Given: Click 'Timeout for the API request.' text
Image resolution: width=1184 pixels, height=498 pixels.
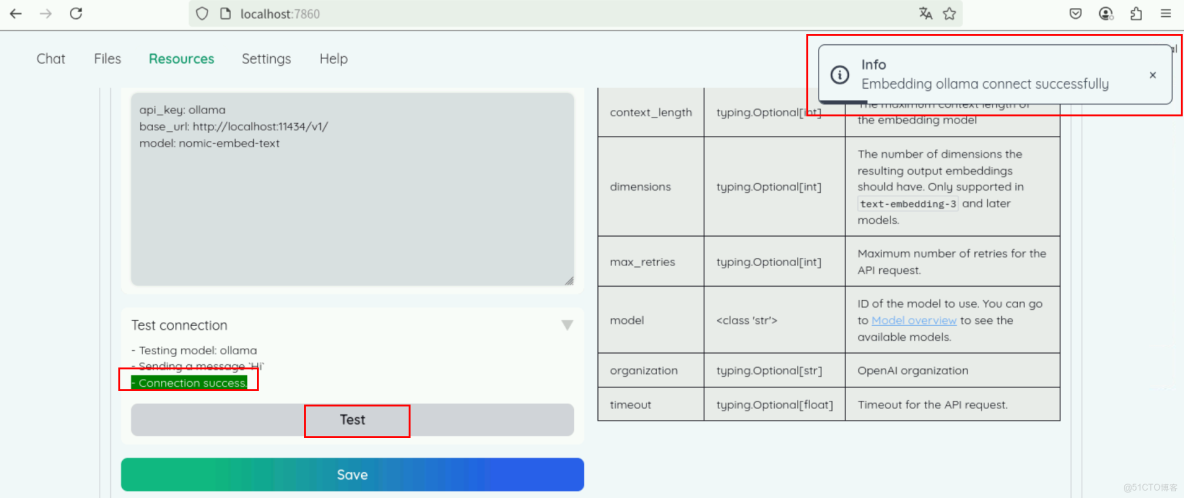Looking at the screenshot, I should [933, 404].
